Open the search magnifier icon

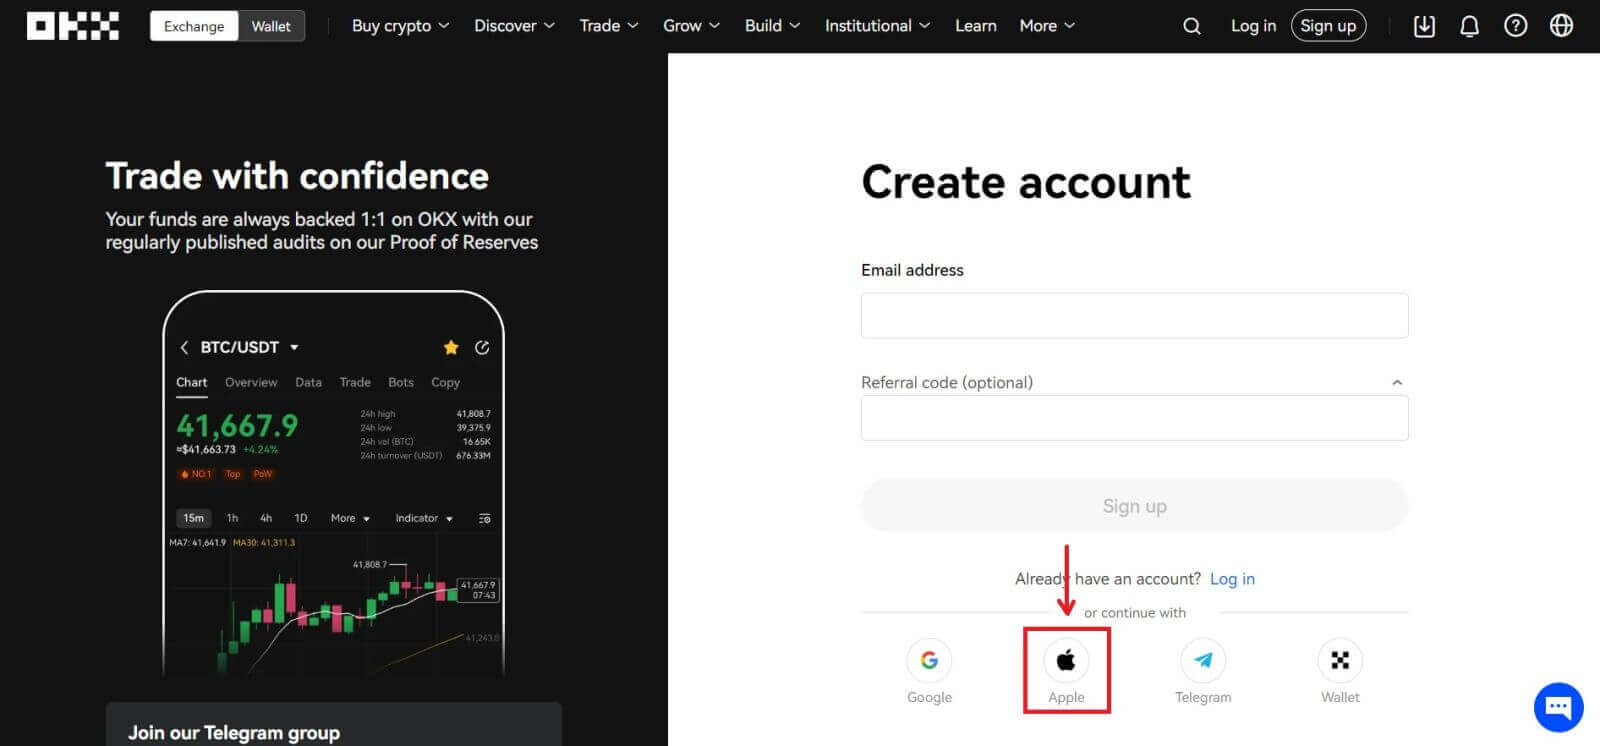point(1191,26)
